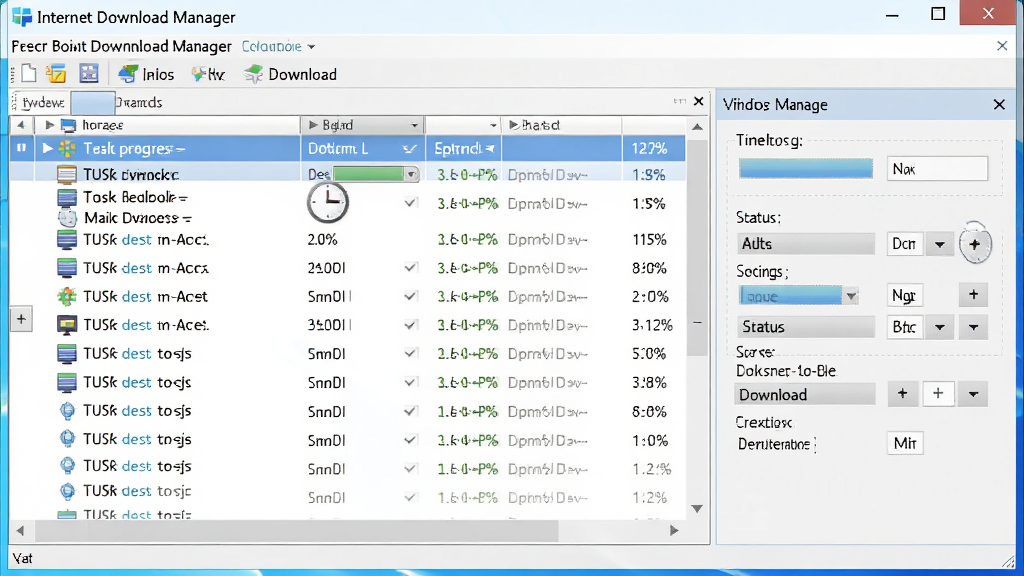This screenshot has width=1024, height=576.
Task: Click the Download button in the toolbar
Action: tap(291, 74)
